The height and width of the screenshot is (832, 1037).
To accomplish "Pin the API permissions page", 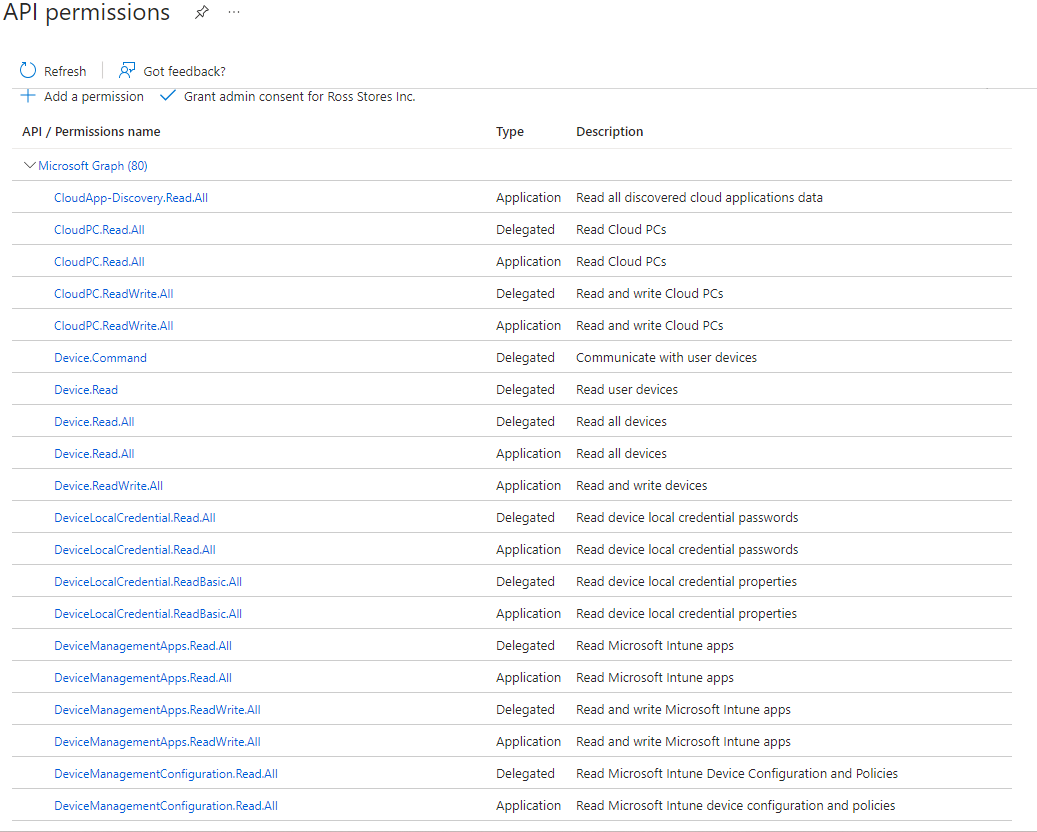I will (200, 13).
